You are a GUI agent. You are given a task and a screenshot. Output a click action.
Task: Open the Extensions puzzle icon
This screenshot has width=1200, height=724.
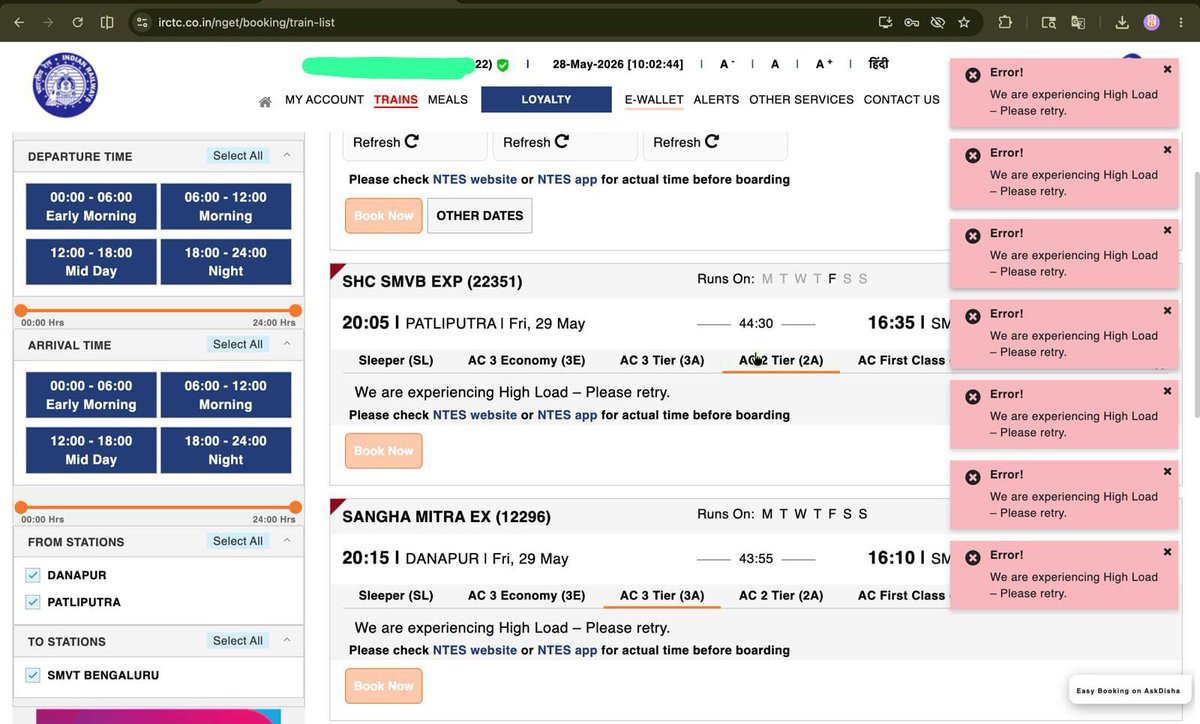point(1006,22)
